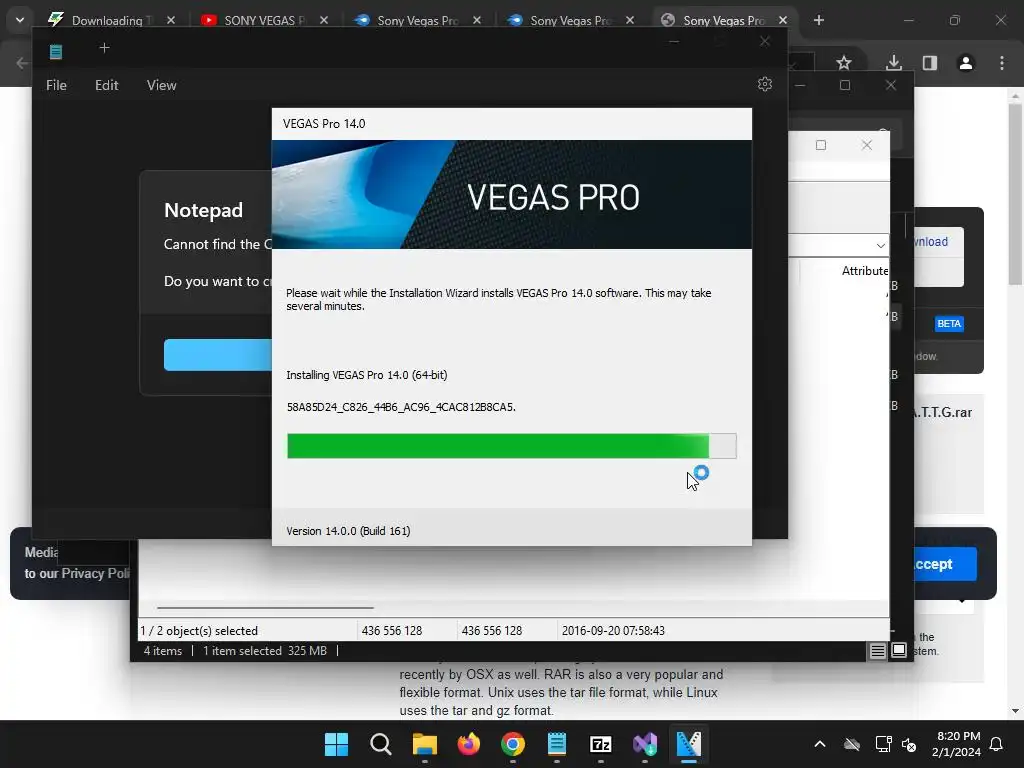The width and height of the screenshot is (1024, 768).
Task: Click the '4 items' Explorer status text
Action: [x=163, y=650]
